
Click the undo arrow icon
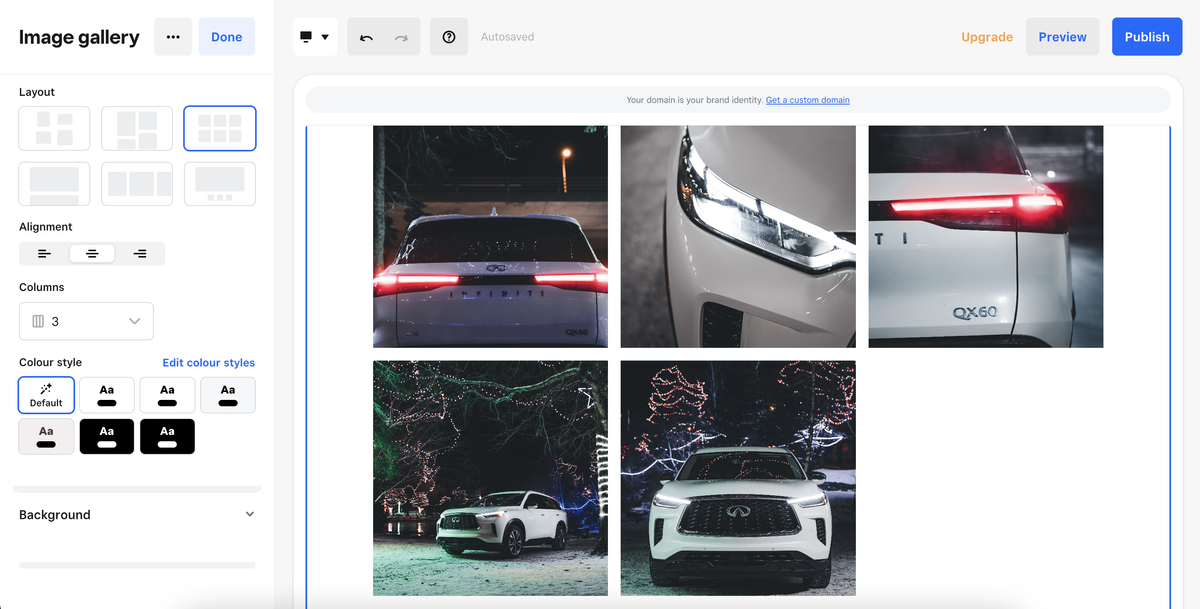tap(366, 36)
